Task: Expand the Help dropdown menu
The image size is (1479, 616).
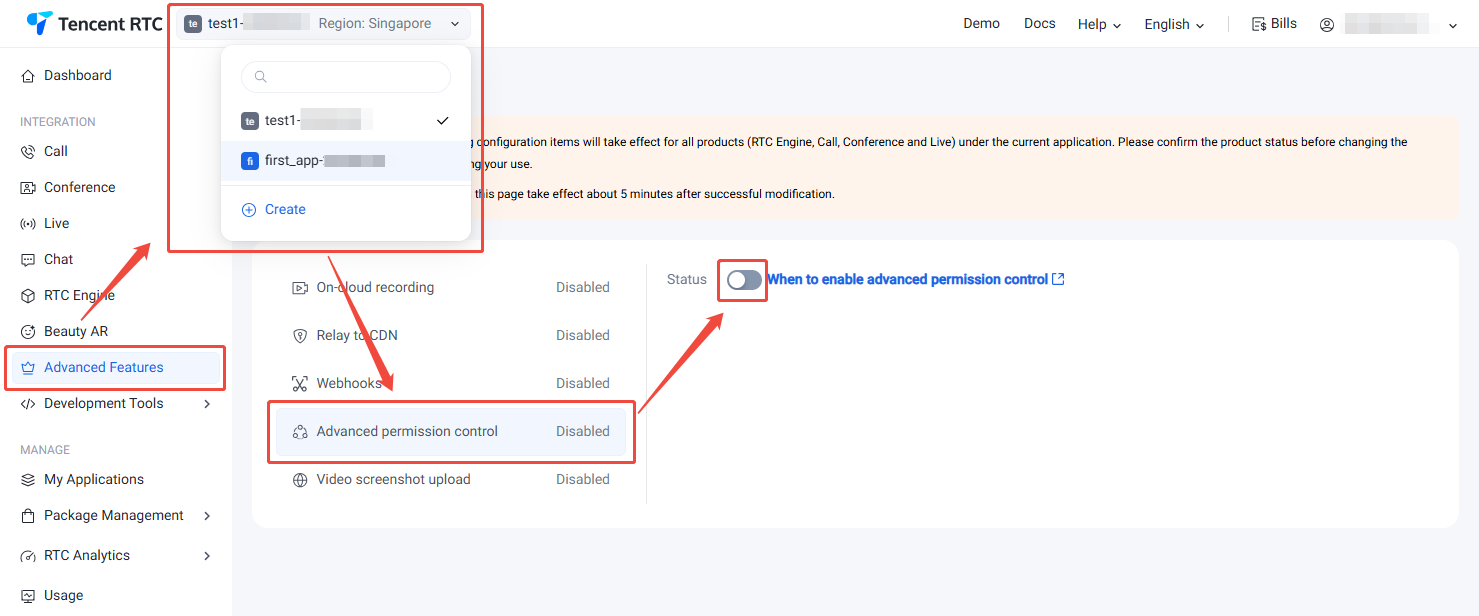Action: 1099,24
